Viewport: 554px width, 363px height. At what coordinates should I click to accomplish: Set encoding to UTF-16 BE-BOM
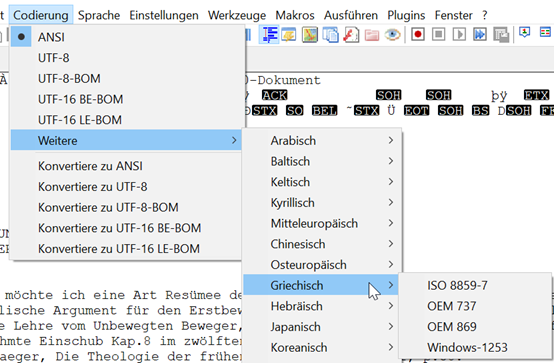tap(126, 99)
